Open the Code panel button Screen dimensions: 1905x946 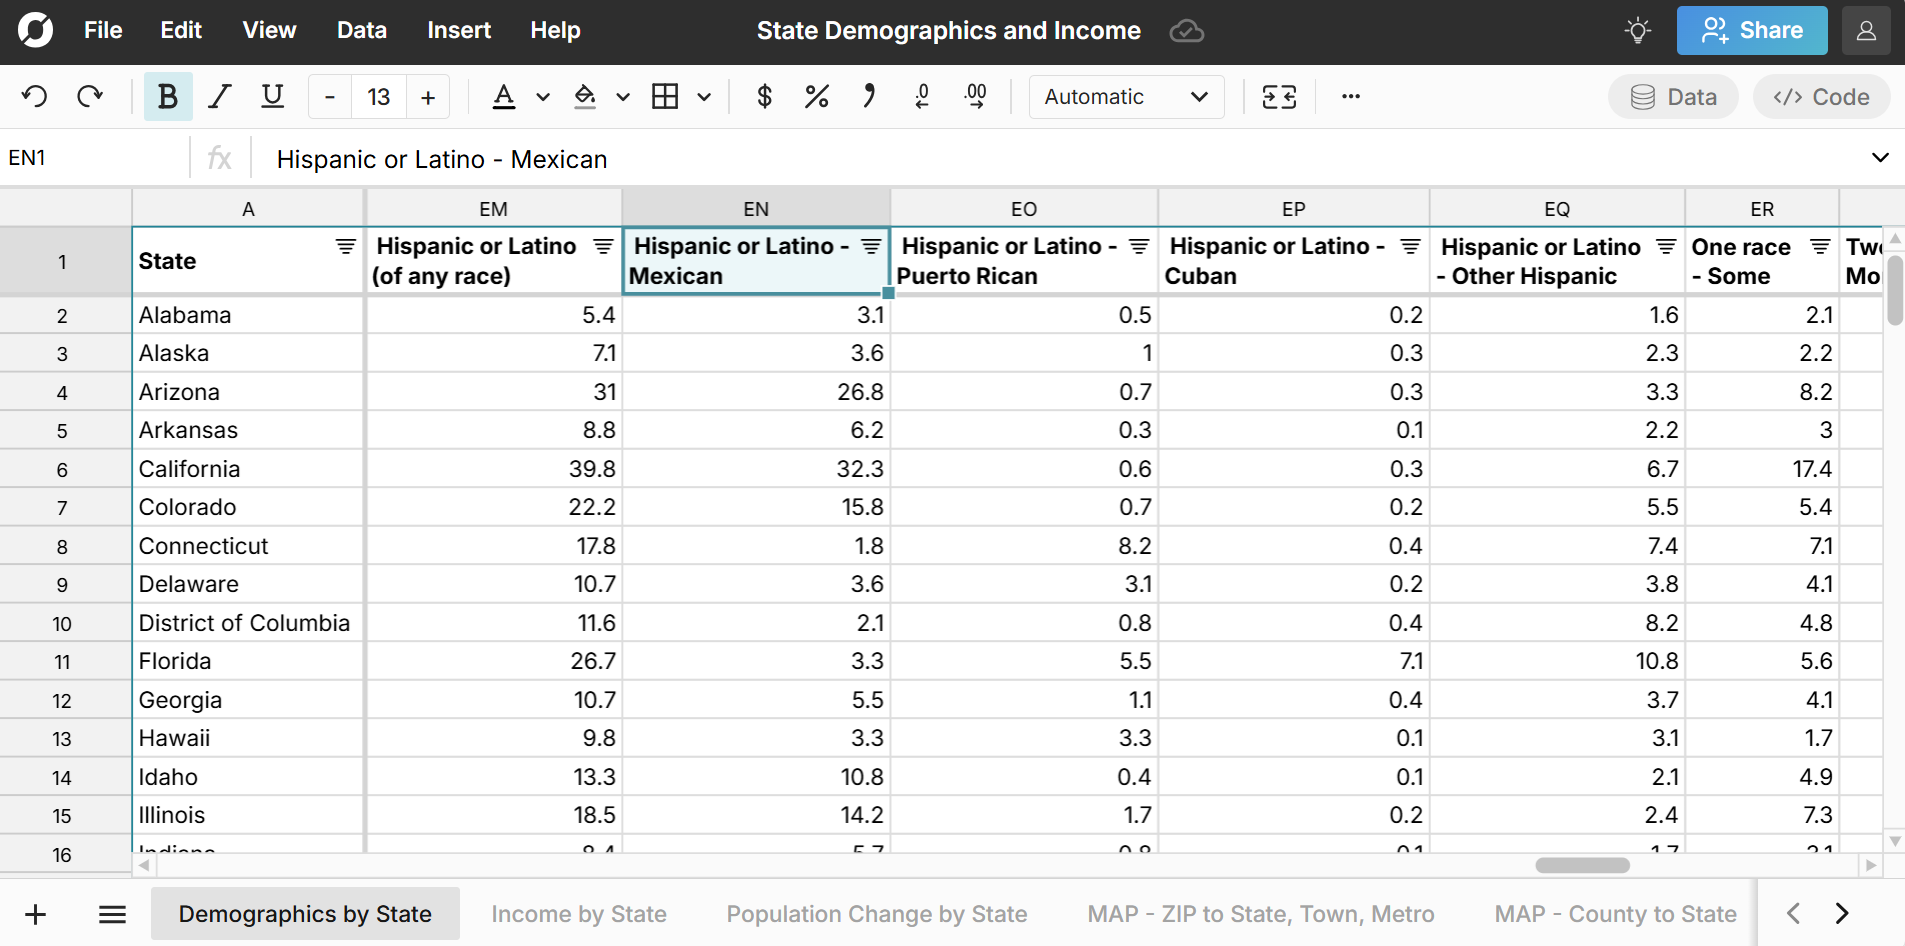point(1820,97)
